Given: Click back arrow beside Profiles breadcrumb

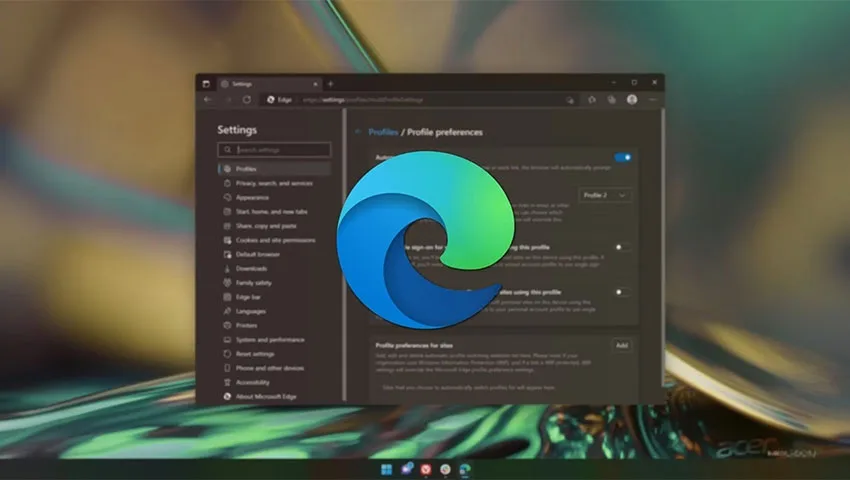Looking at the screenshot, I should [x=357, y=132].
